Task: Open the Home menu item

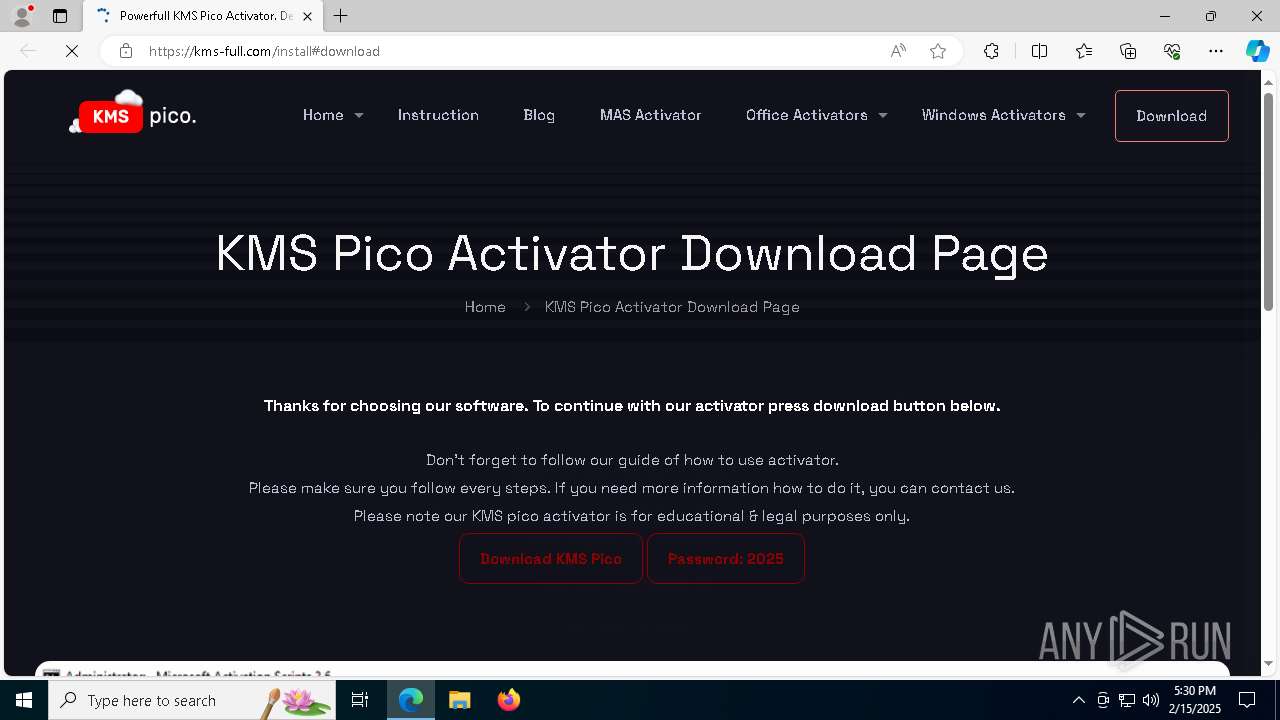Action: (323, 115)
